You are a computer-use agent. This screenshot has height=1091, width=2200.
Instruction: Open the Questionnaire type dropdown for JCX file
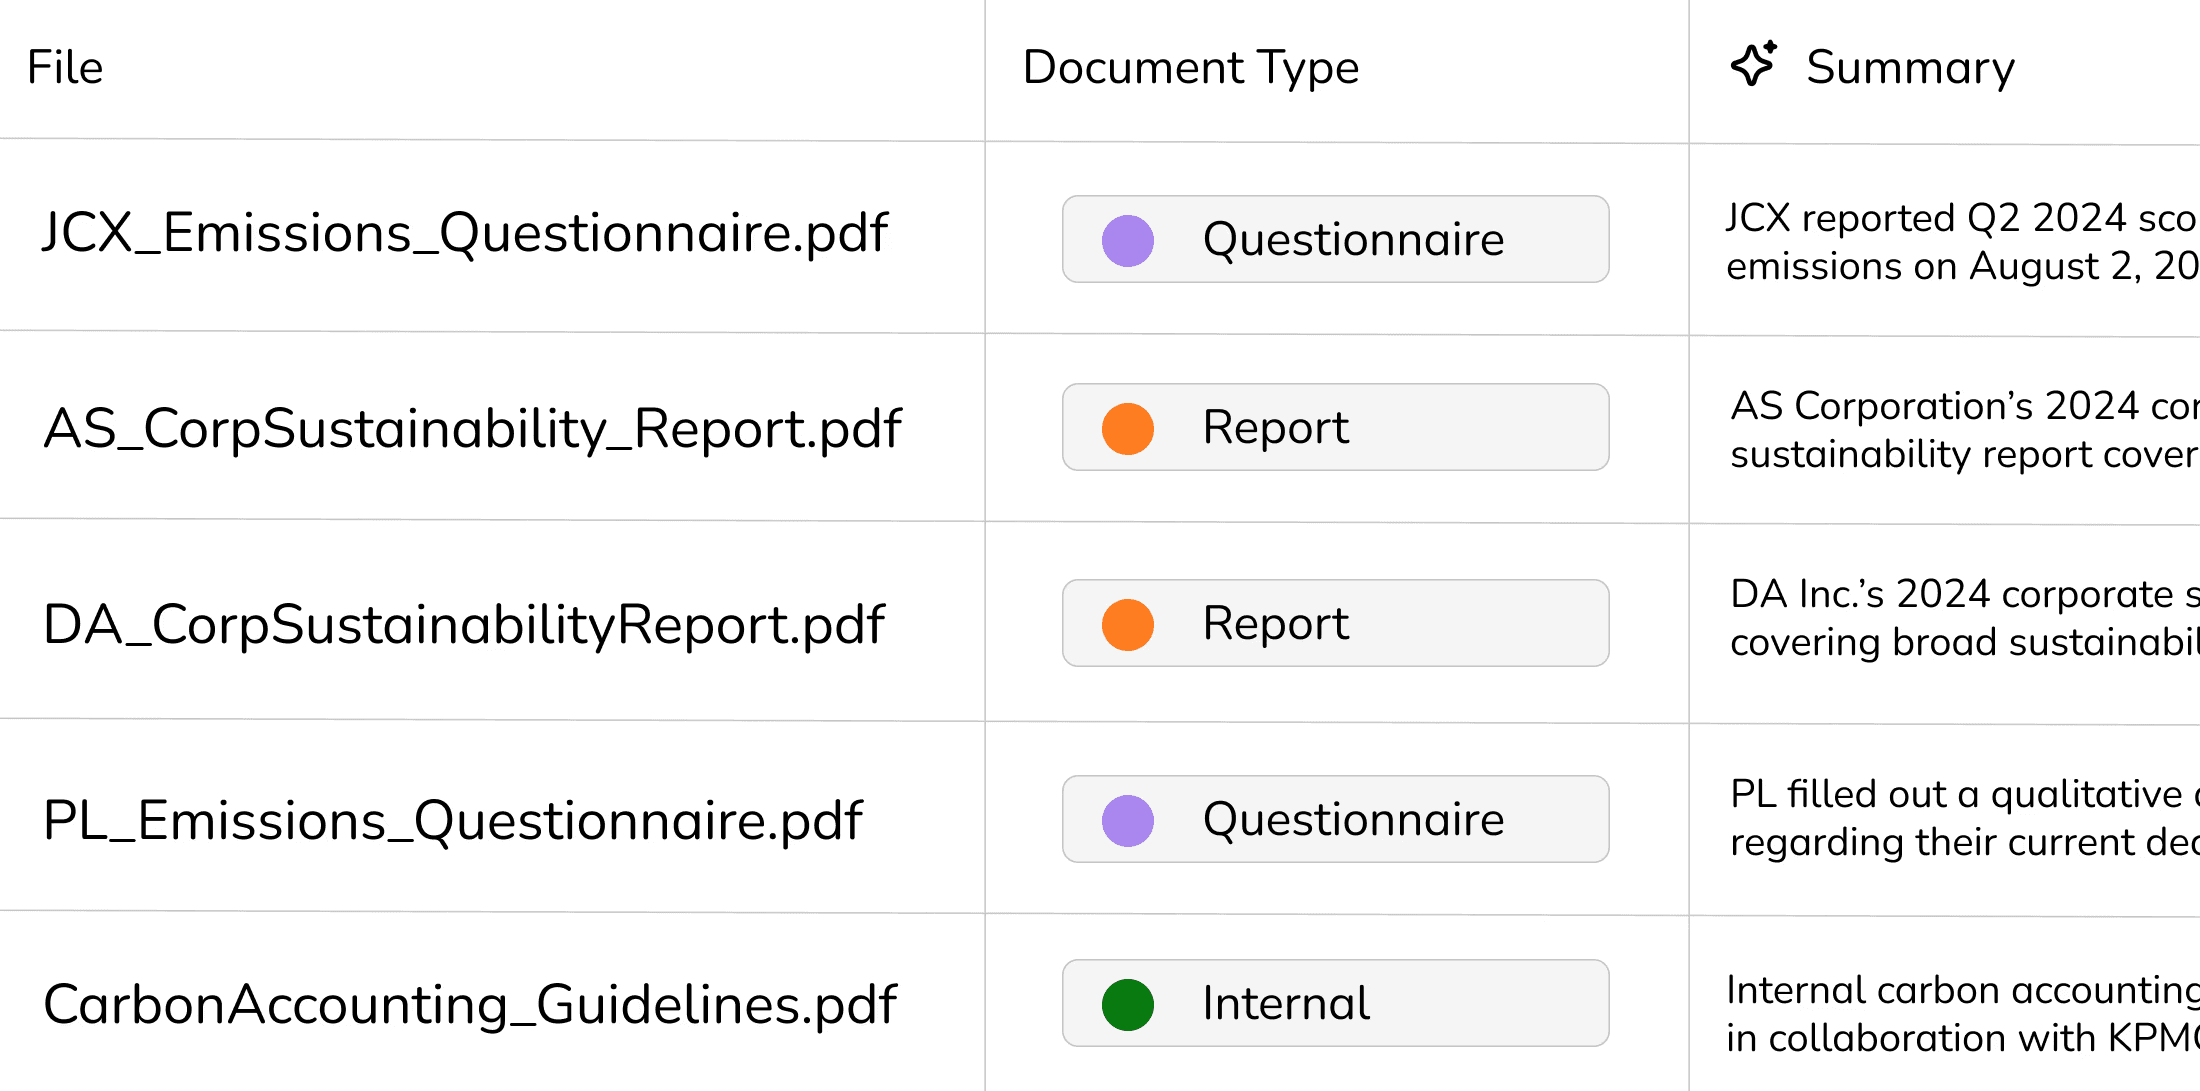(1335, 239)
